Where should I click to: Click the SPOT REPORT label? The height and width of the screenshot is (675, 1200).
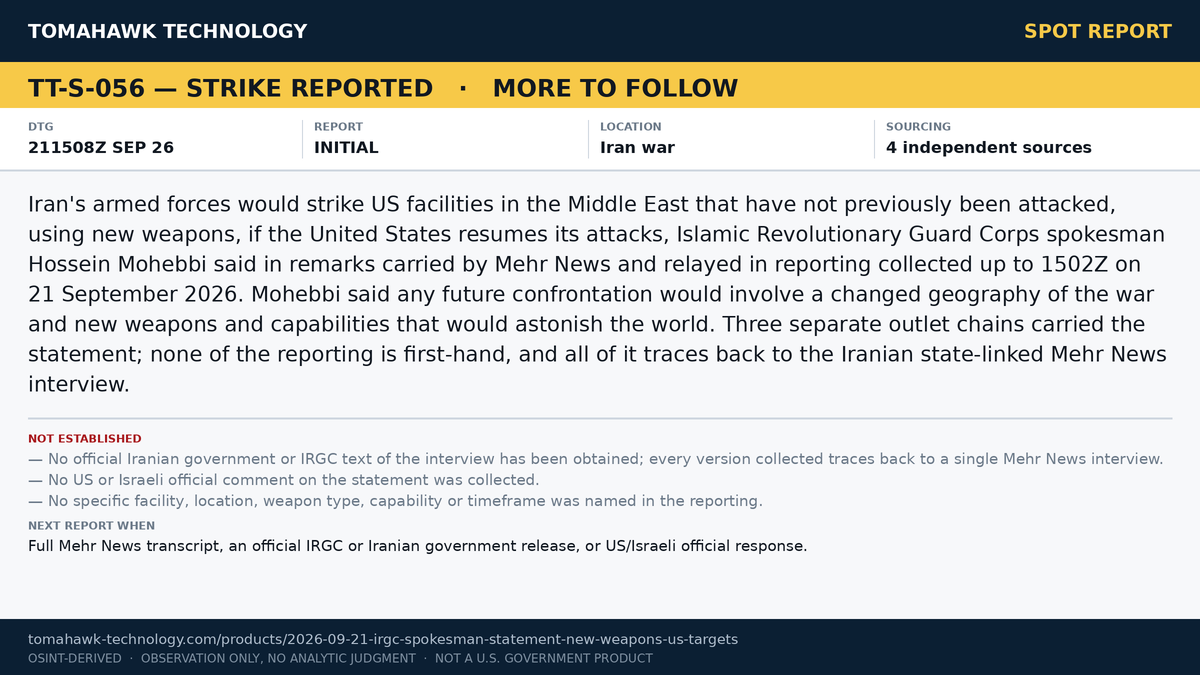tap(1098, 31)
